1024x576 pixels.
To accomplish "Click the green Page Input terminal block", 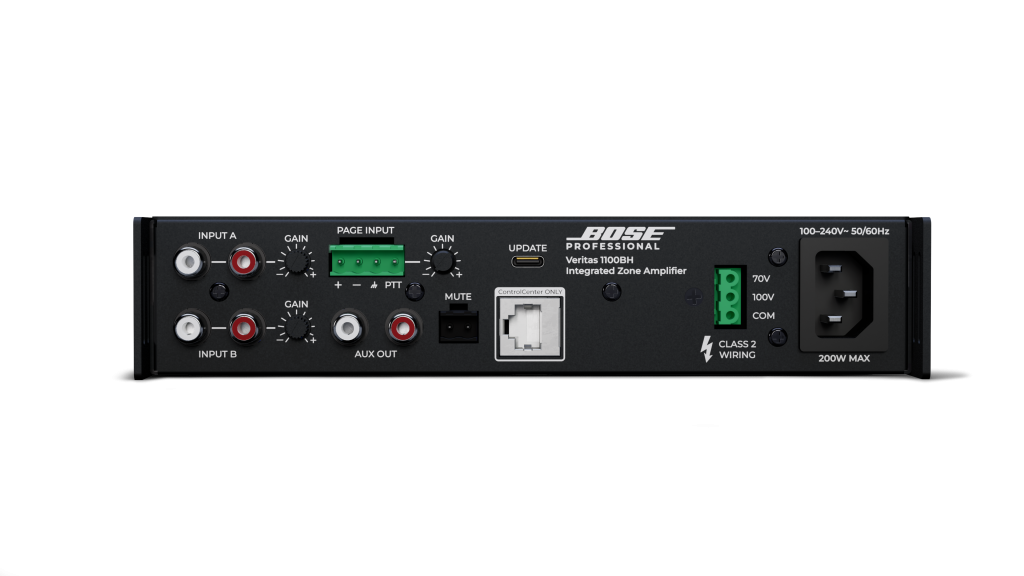I will (366, 262).
